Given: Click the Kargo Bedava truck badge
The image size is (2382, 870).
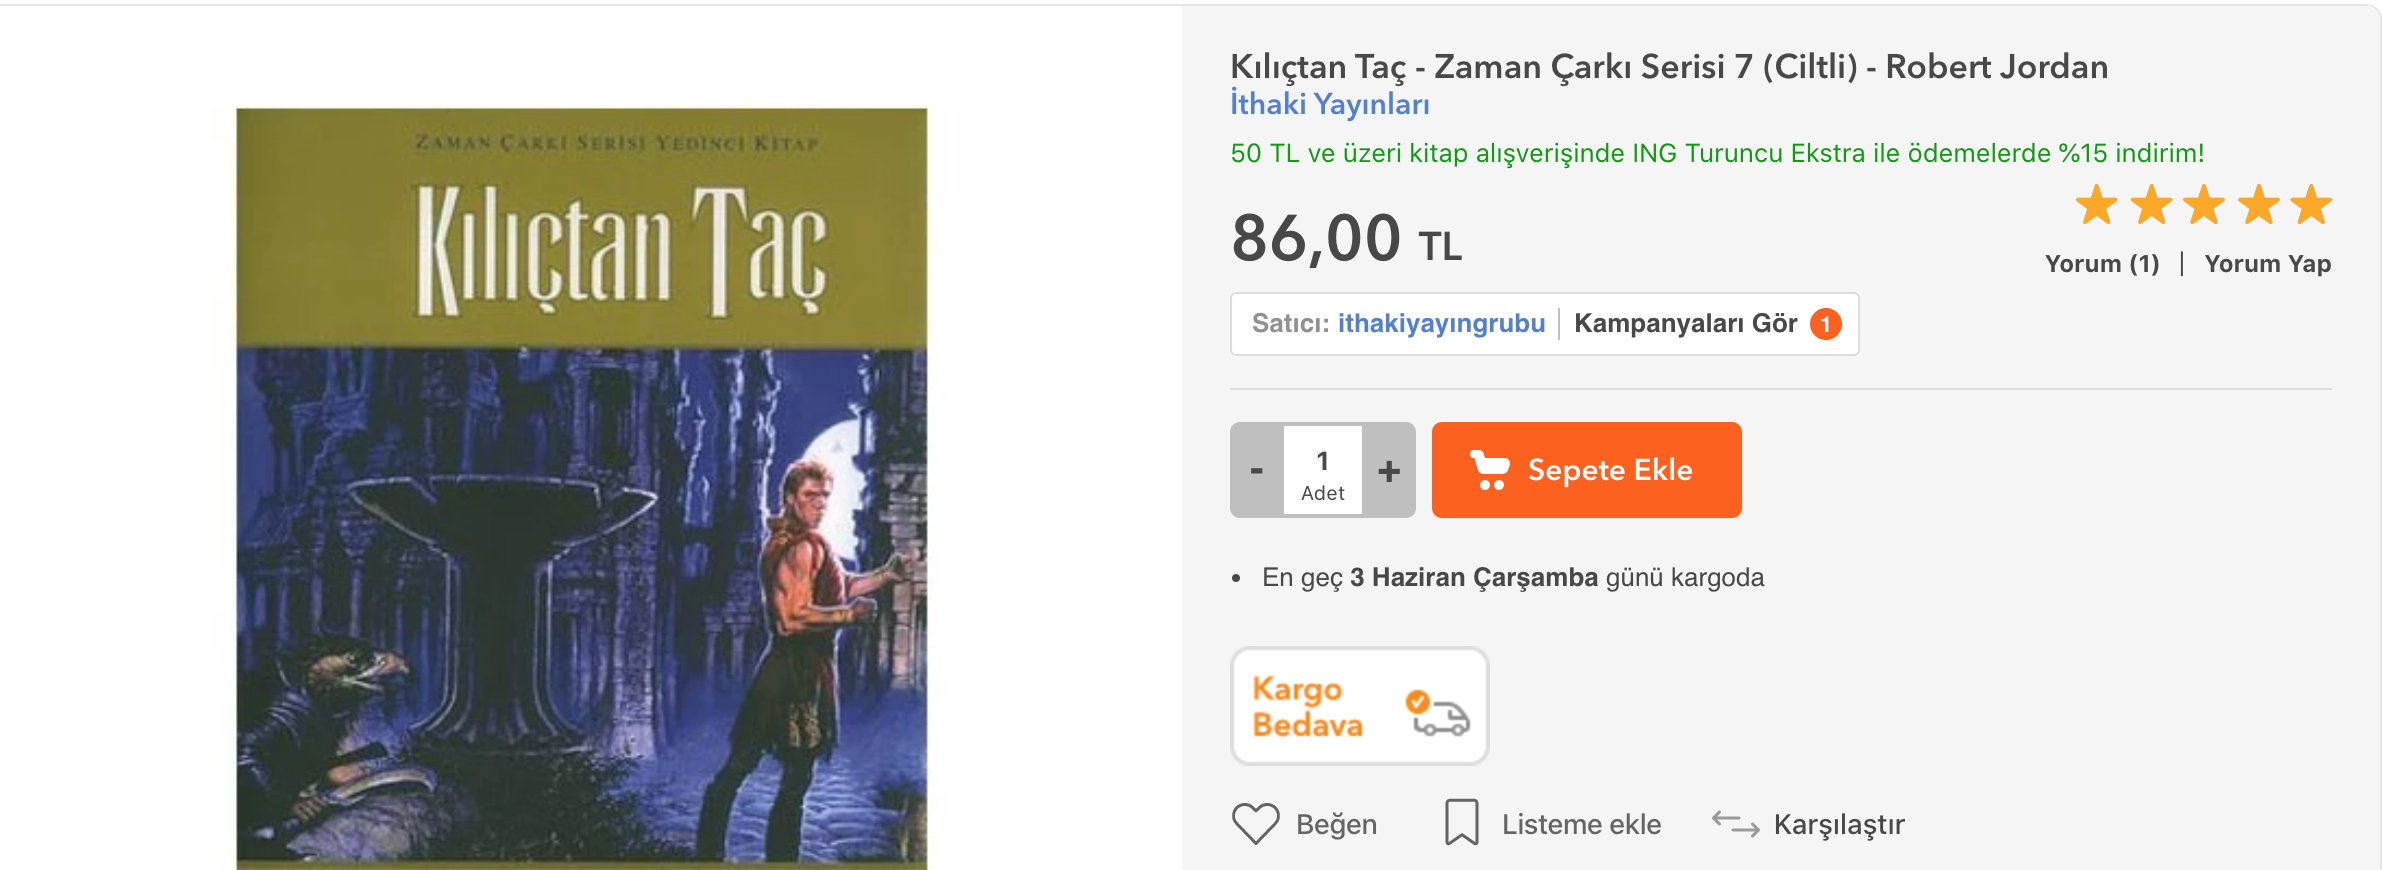Looking at the screenshot, I should click(x=1360, y=706).
